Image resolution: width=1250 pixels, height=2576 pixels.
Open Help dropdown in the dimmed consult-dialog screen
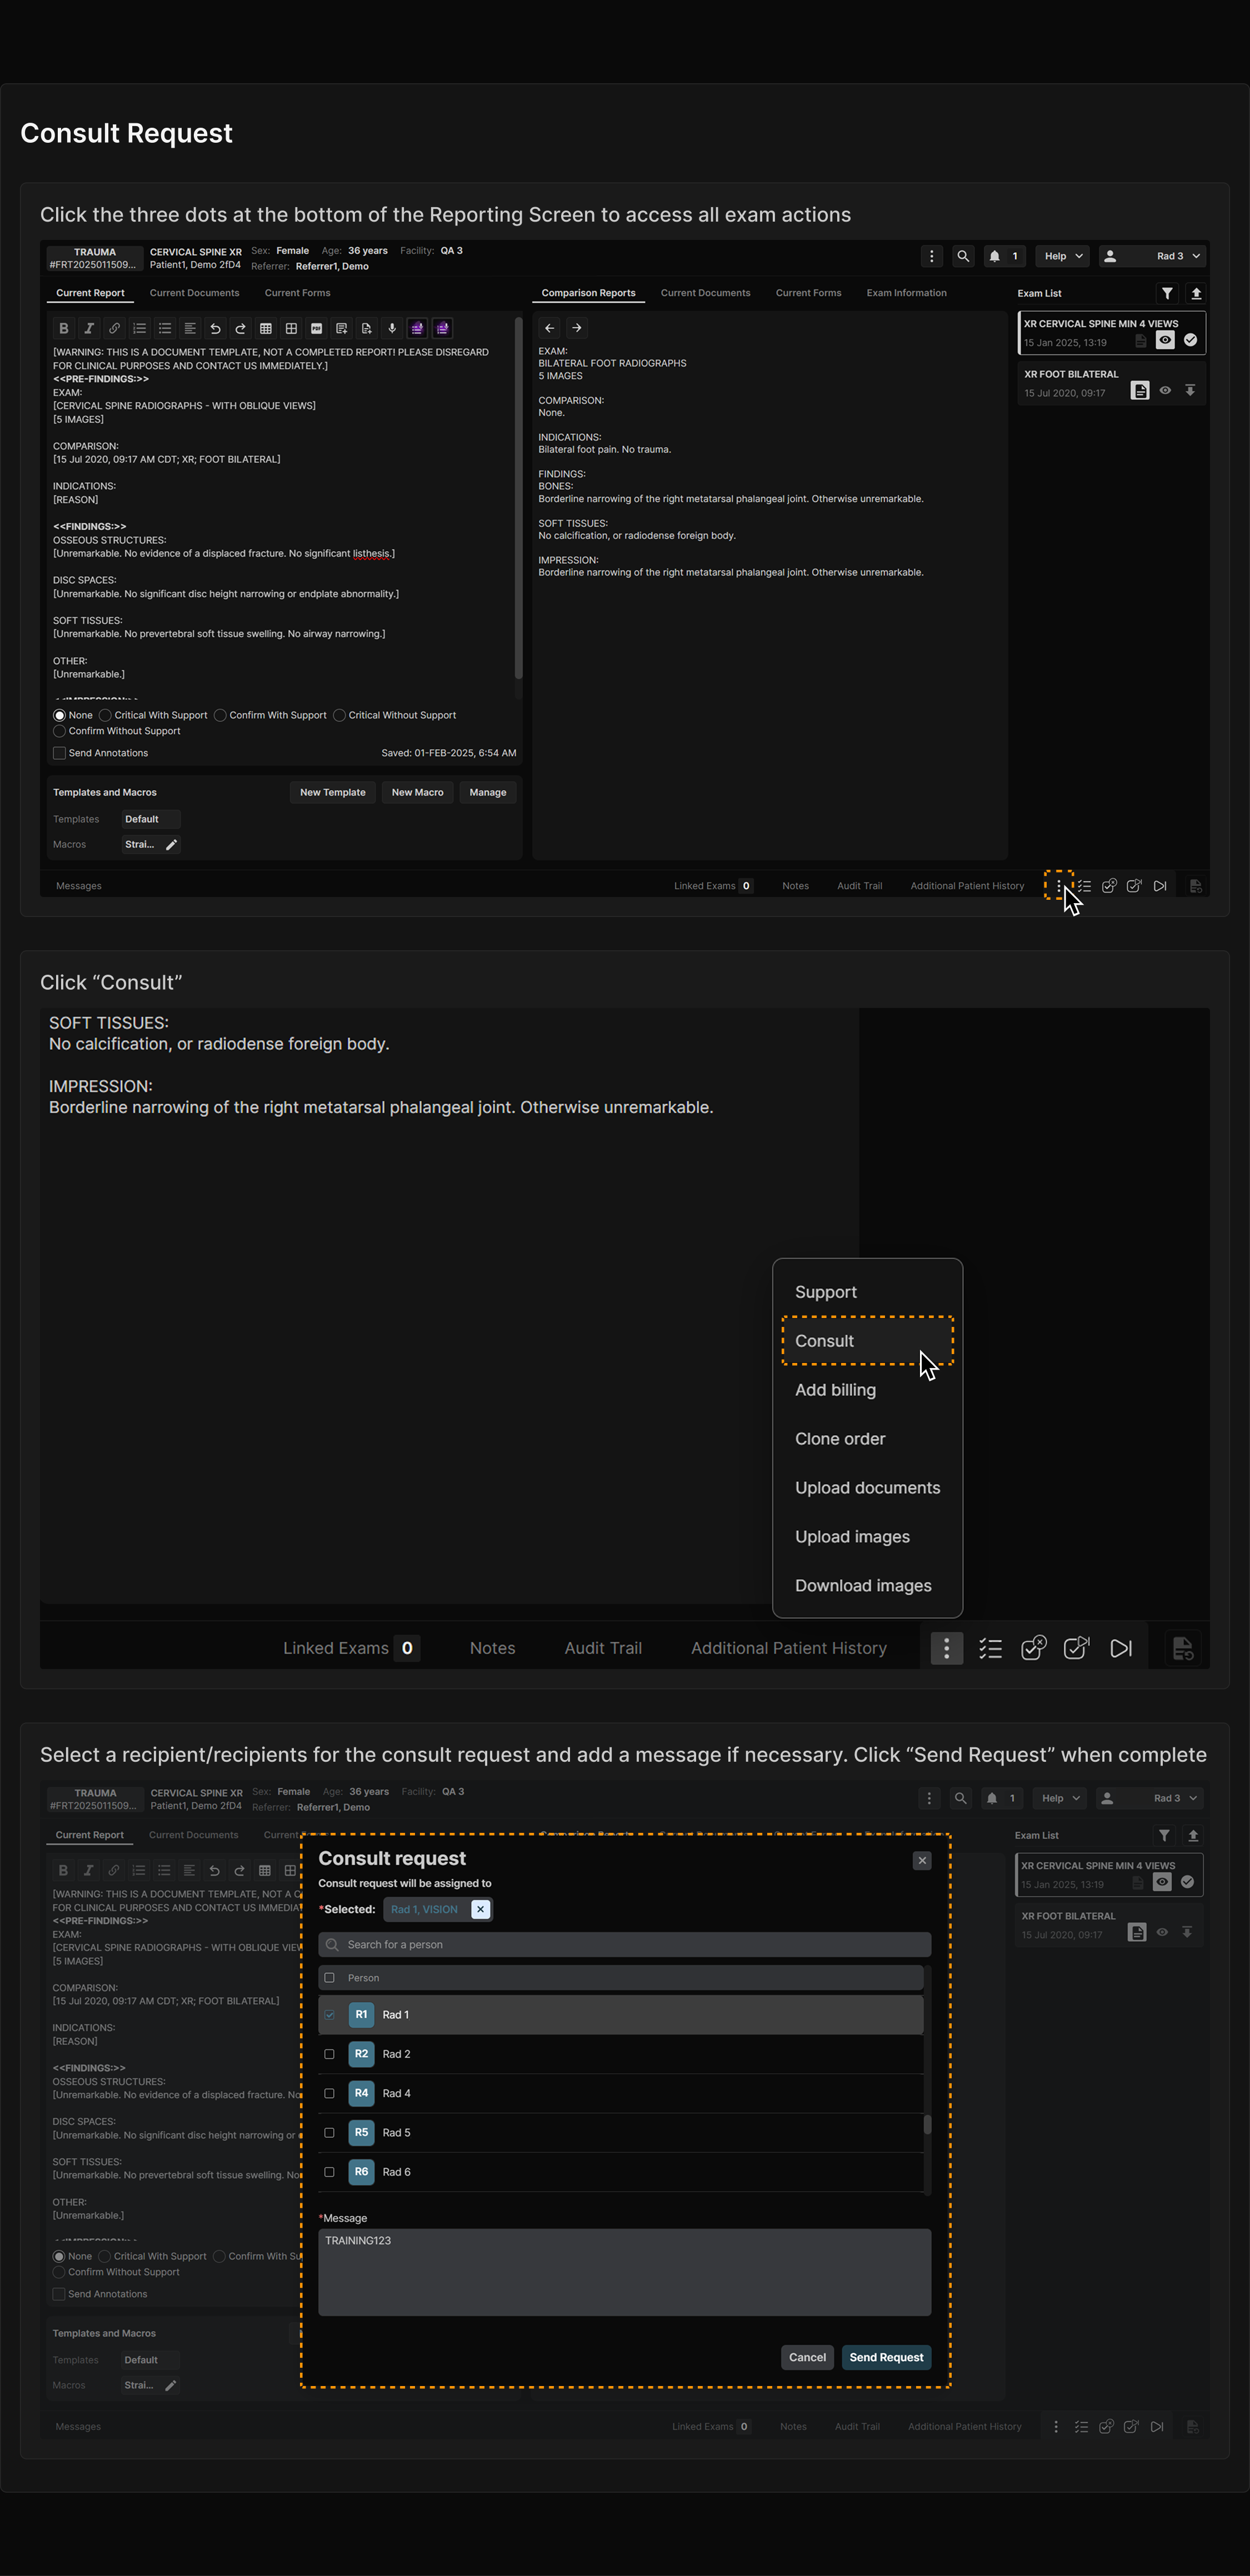click(x=1060, y=1798)
